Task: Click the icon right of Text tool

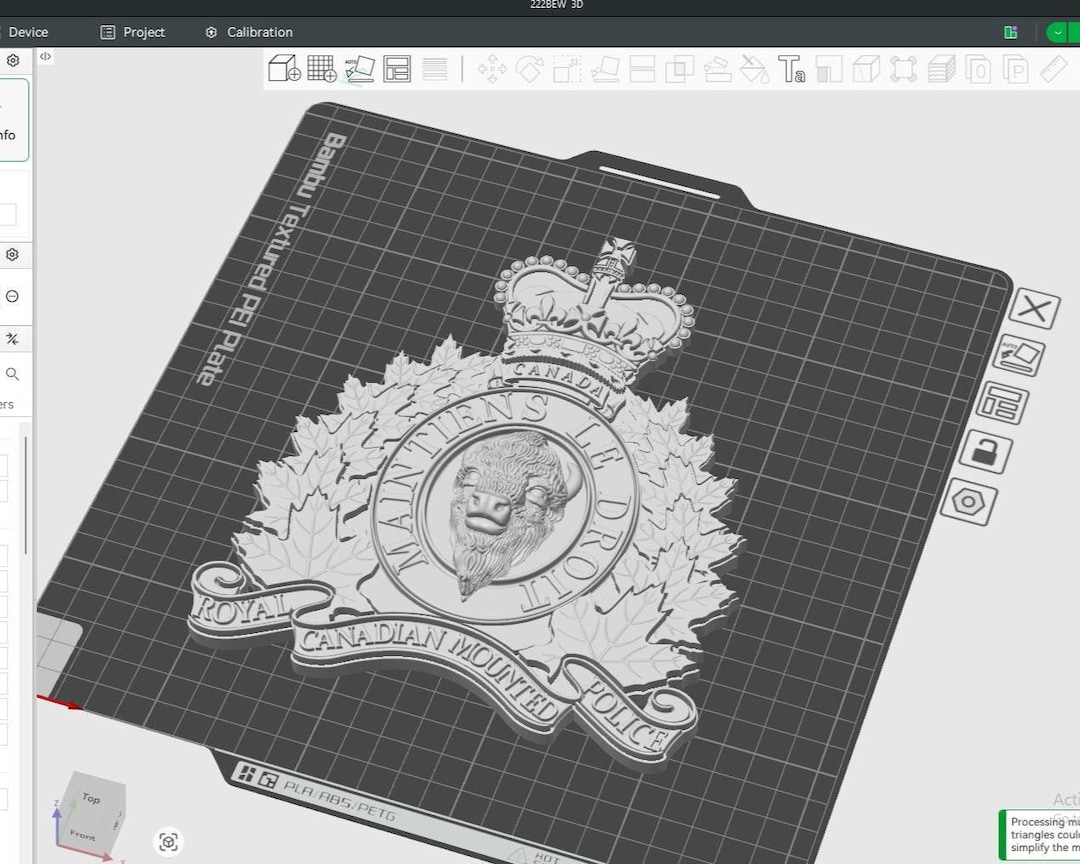Action: tap(829, 70)
